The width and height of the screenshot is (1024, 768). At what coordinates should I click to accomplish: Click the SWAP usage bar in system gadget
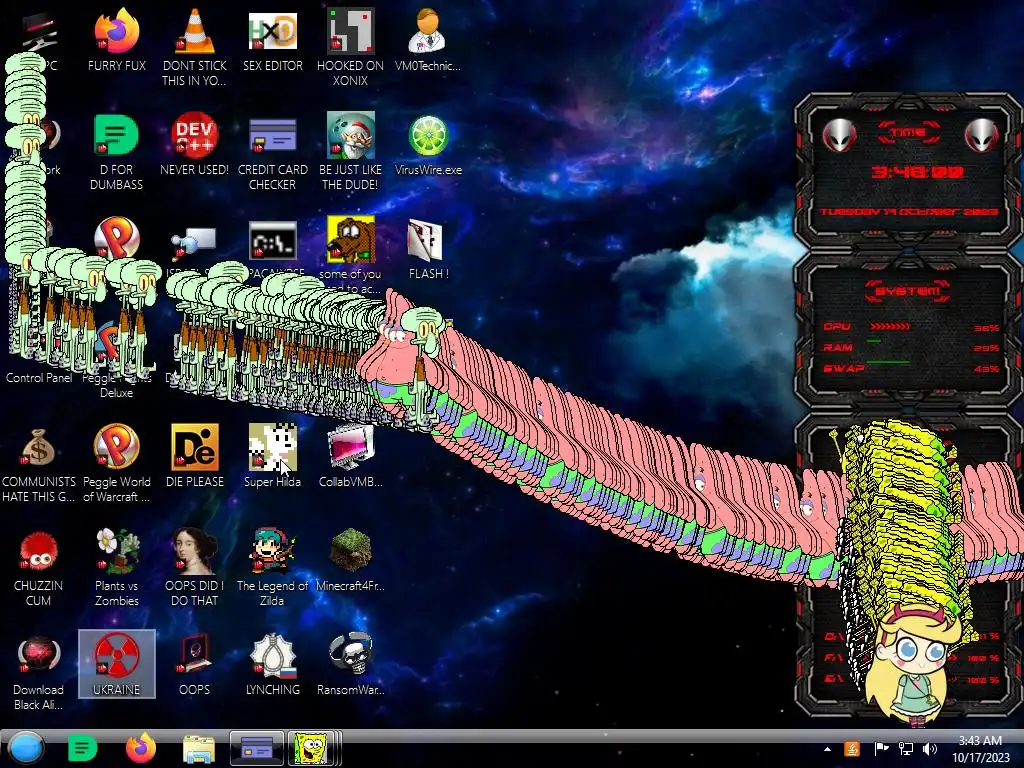[888, 361]
